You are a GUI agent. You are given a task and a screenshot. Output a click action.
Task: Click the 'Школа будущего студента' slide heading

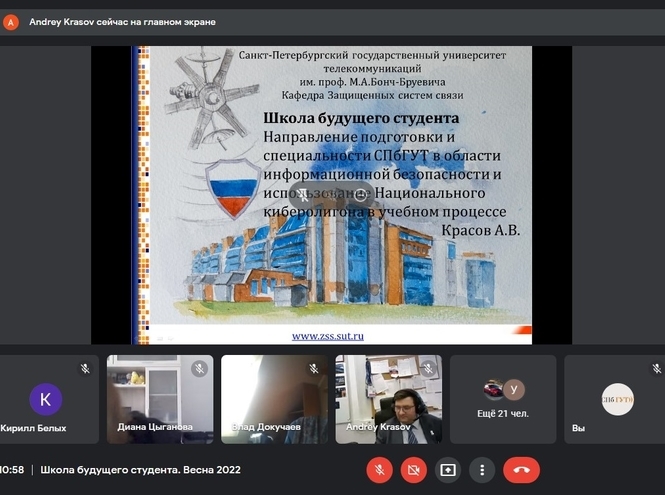pos(361,118)
